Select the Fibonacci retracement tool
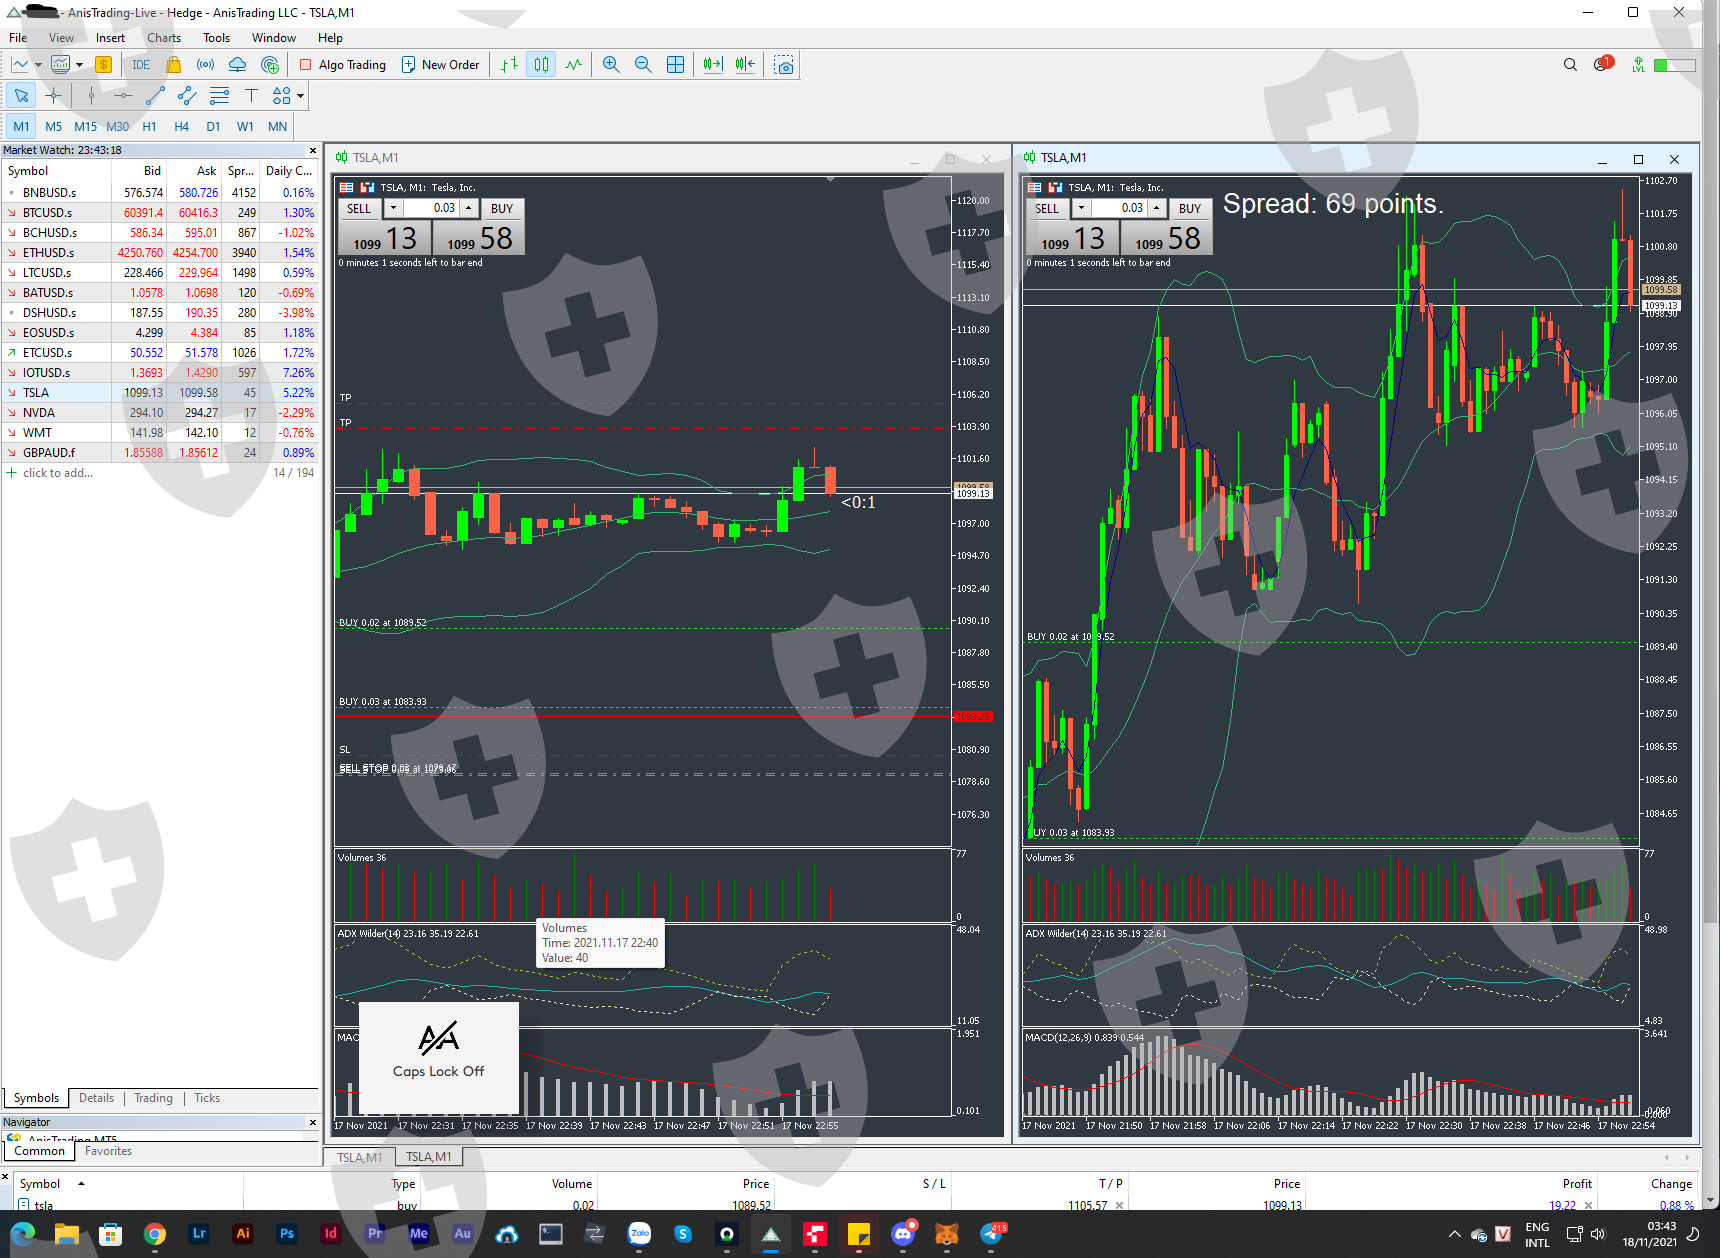Screen dimensions: 1720x1258 tap(219, 96)
